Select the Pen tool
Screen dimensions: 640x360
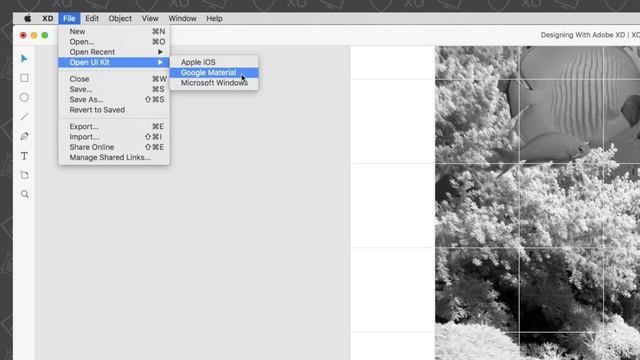pos(24,136)
